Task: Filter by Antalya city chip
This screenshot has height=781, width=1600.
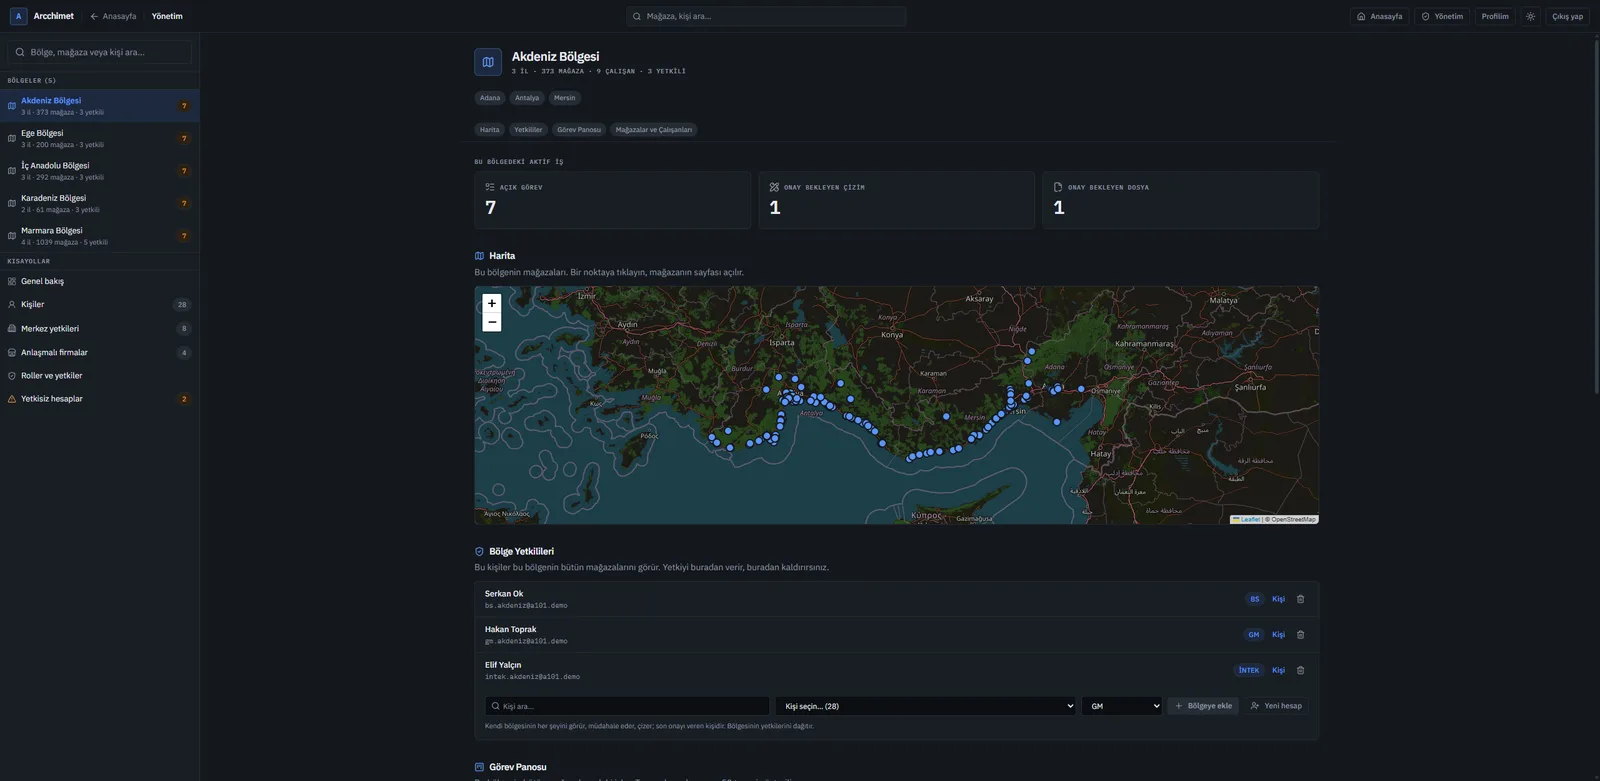Action: (x=527, y=98)
